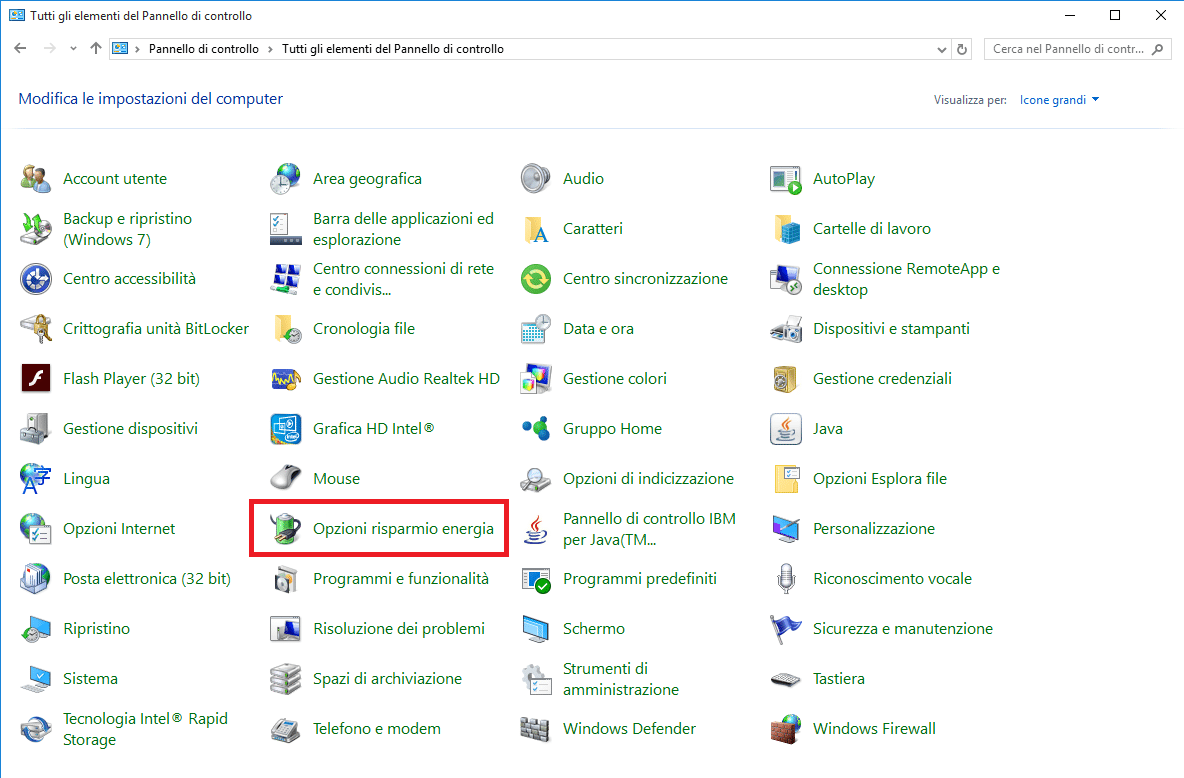Viewport: 1184px width, 778px height.
Task: Click the Gestione credenziali safe icon
Action: coord(785,378)
